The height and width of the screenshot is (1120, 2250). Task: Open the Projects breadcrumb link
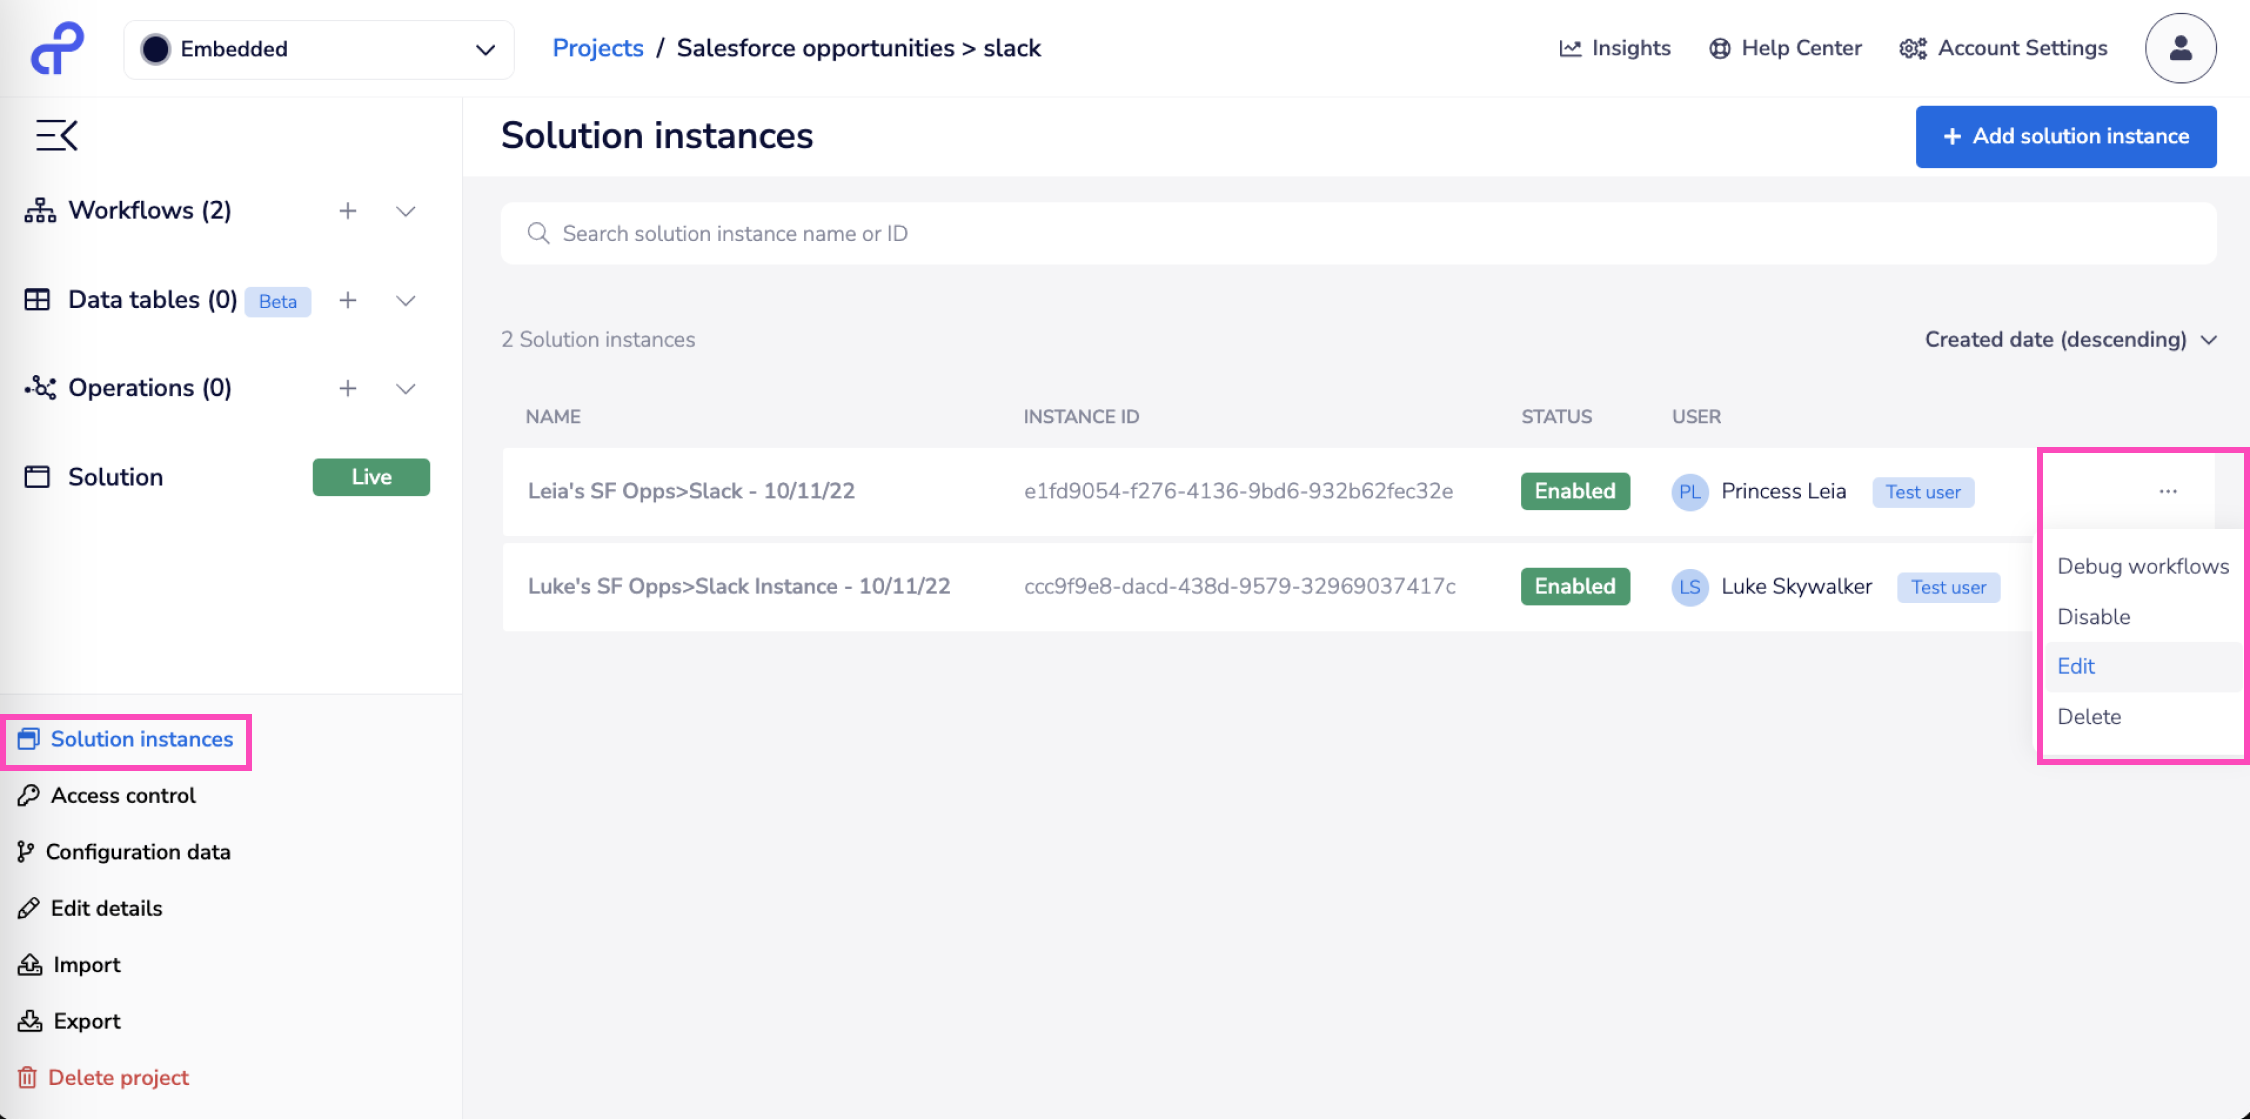[597, 48]
